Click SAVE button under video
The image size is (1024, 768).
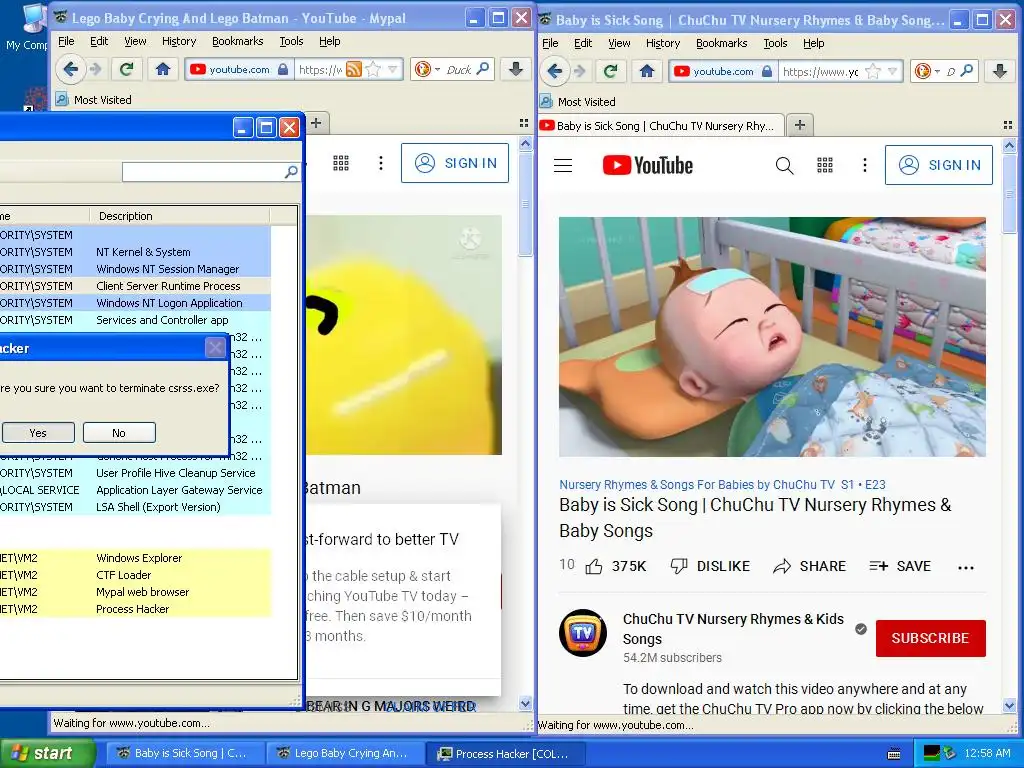(900, 566)
